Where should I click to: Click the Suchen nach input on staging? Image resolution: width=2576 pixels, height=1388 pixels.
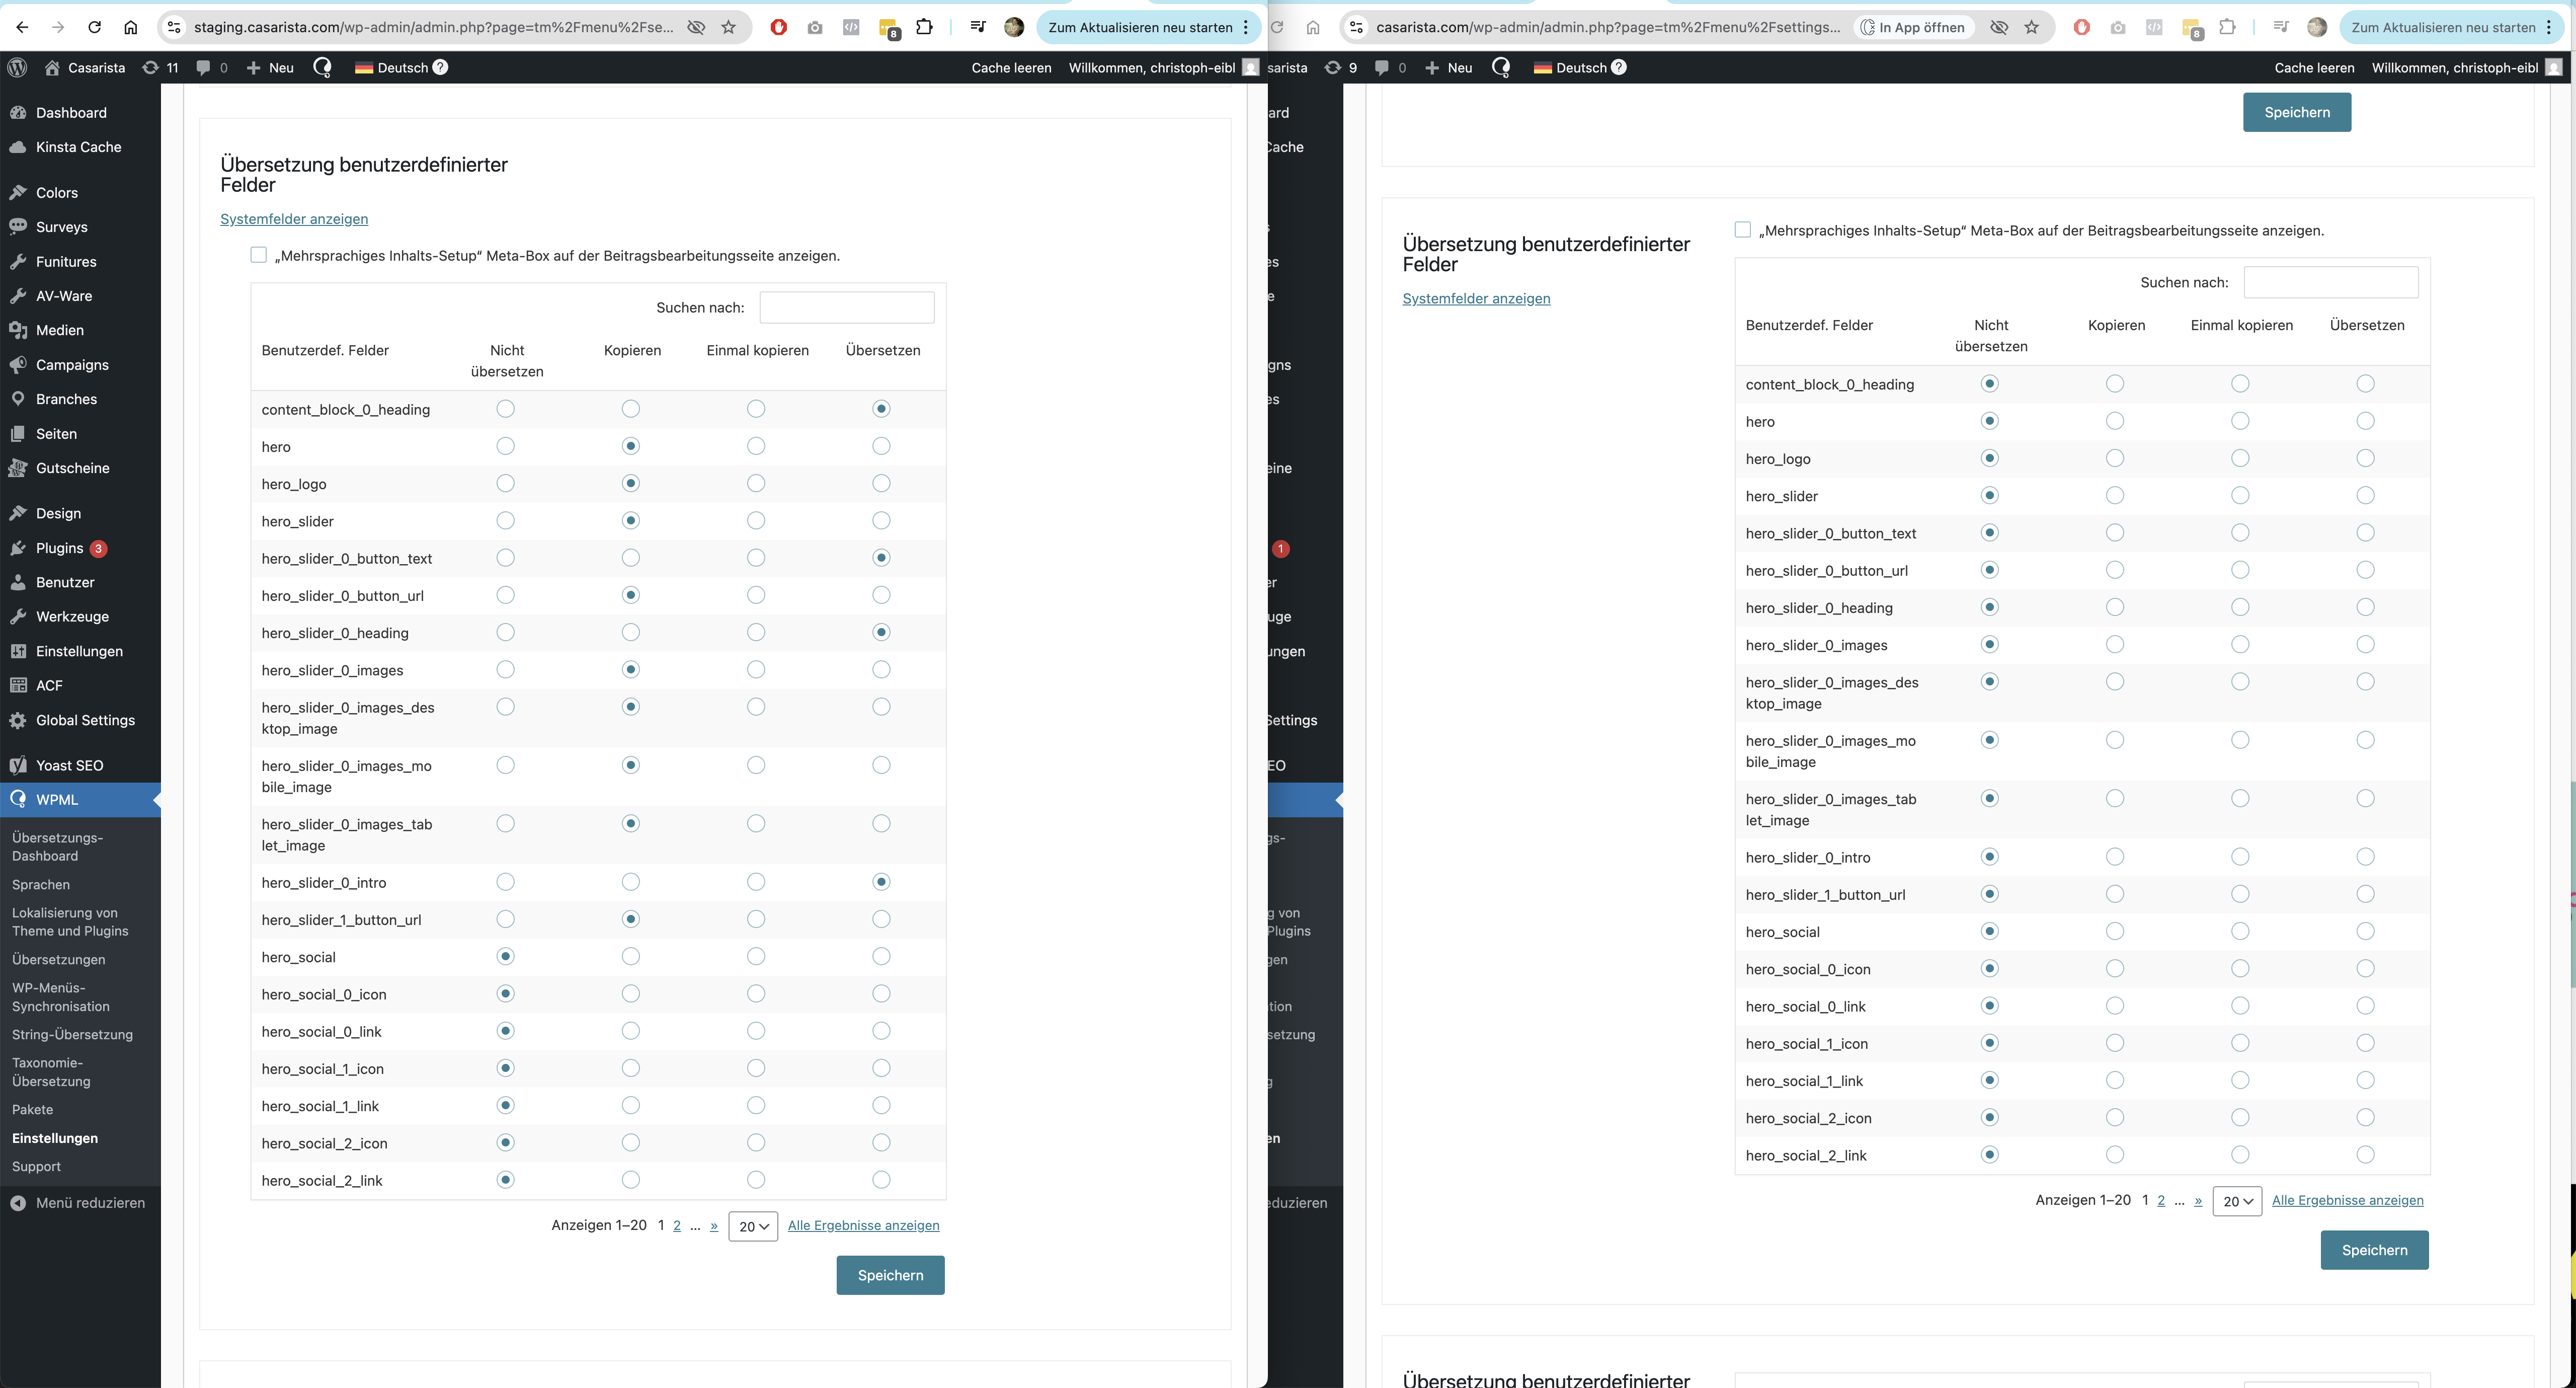(x=847, y=307)
